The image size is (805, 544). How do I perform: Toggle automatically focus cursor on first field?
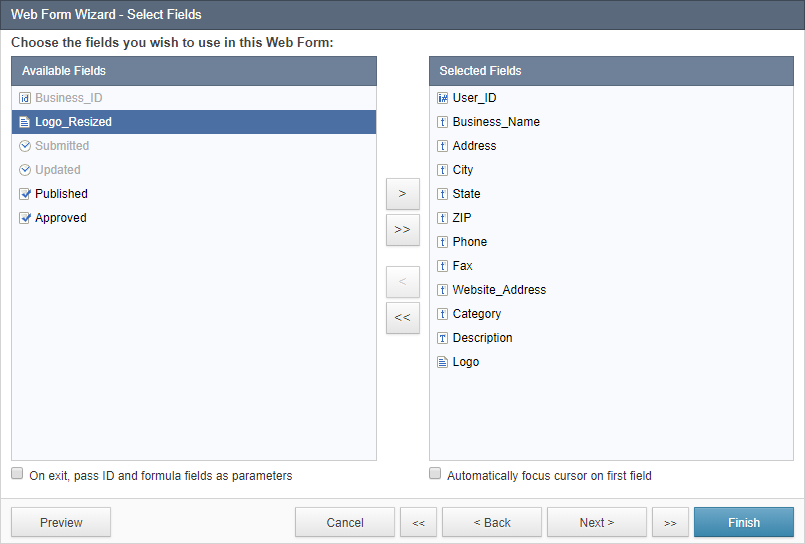[x=435, y=473]
